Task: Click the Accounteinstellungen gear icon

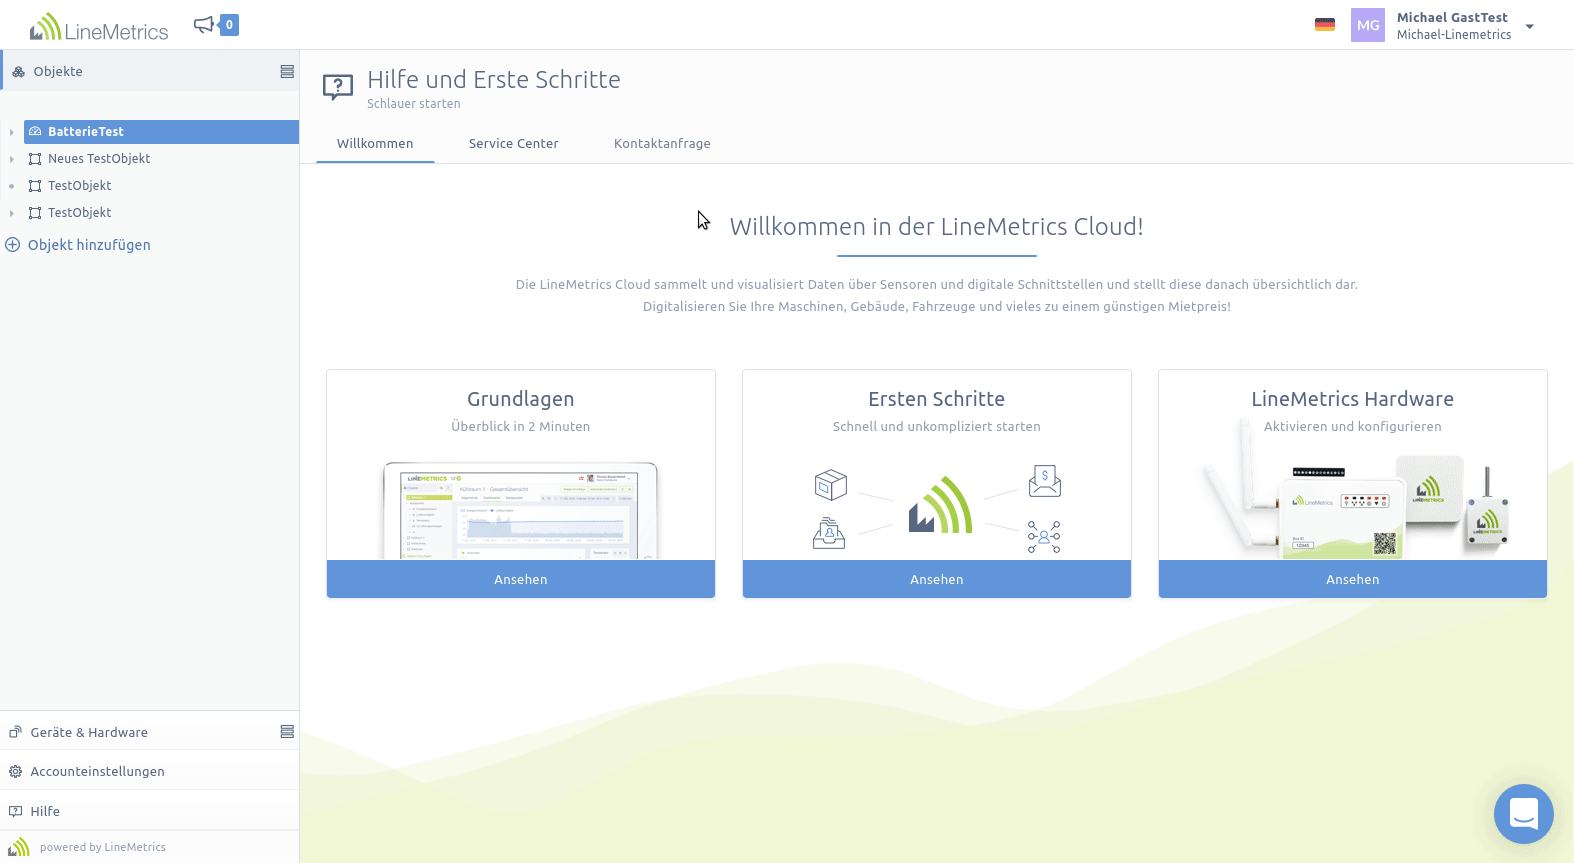Action: (x=15, y=771)
